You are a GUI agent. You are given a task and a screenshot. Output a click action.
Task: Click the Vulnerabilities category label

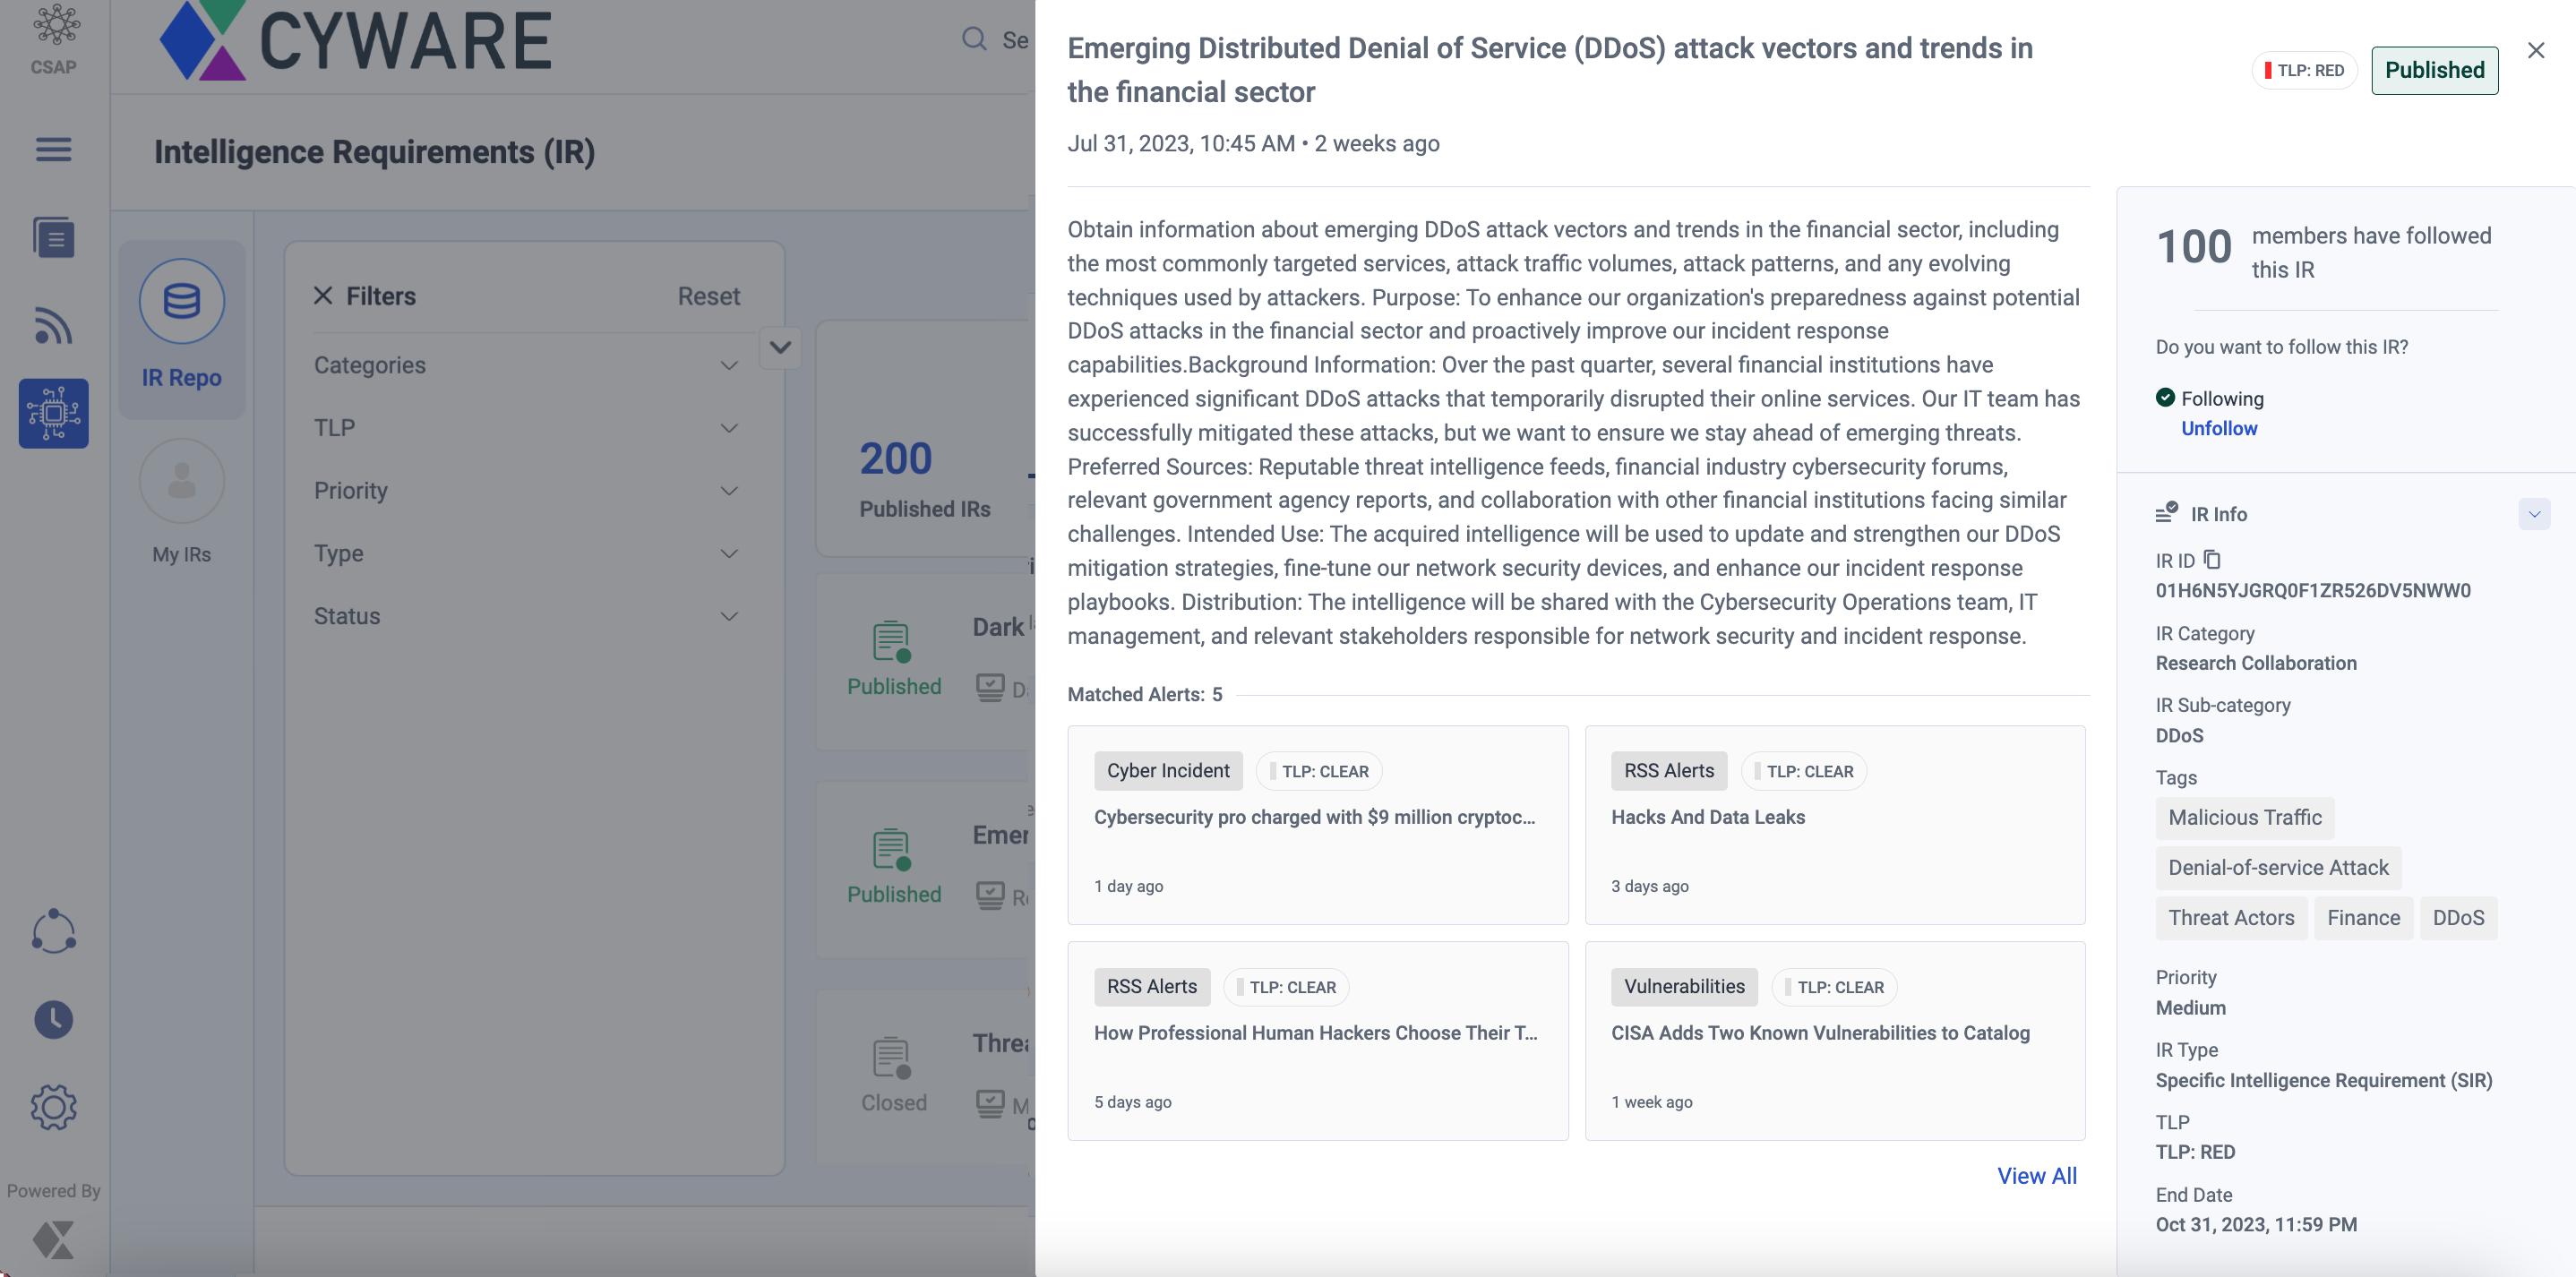tap(1684, 987)
